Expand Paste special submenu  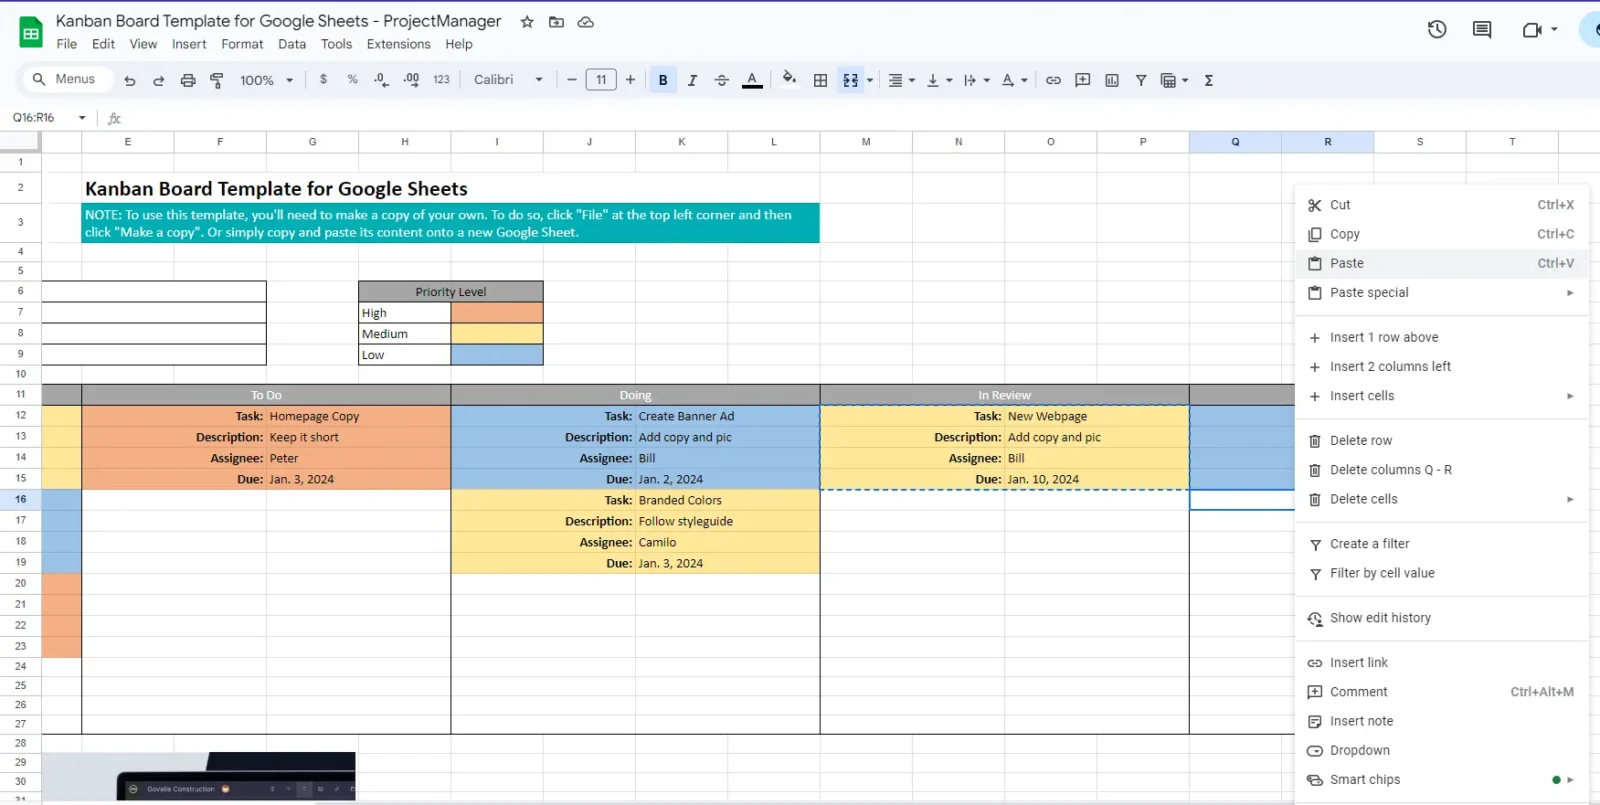pyautogui.click(x=1441, y=292)
